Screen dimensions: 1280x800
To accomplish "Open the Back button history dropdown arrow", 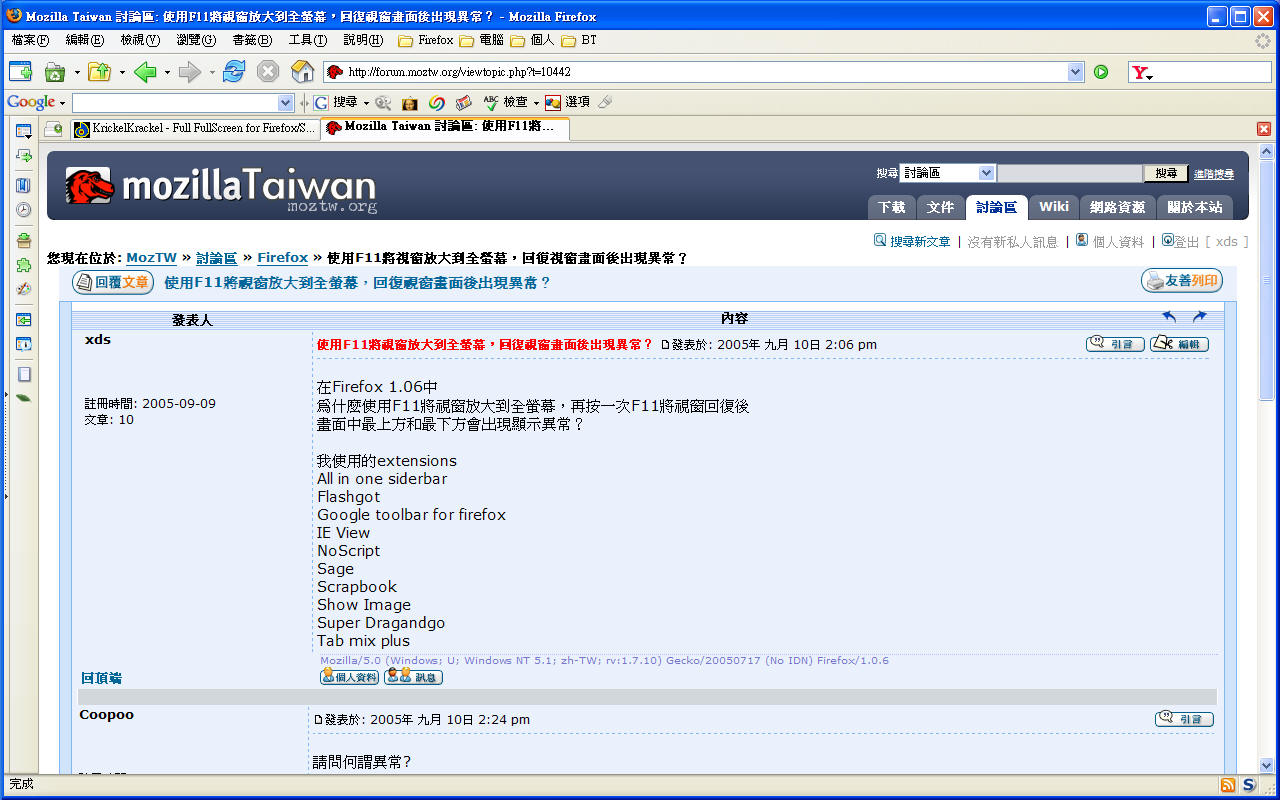I will [x=166, y=72].
